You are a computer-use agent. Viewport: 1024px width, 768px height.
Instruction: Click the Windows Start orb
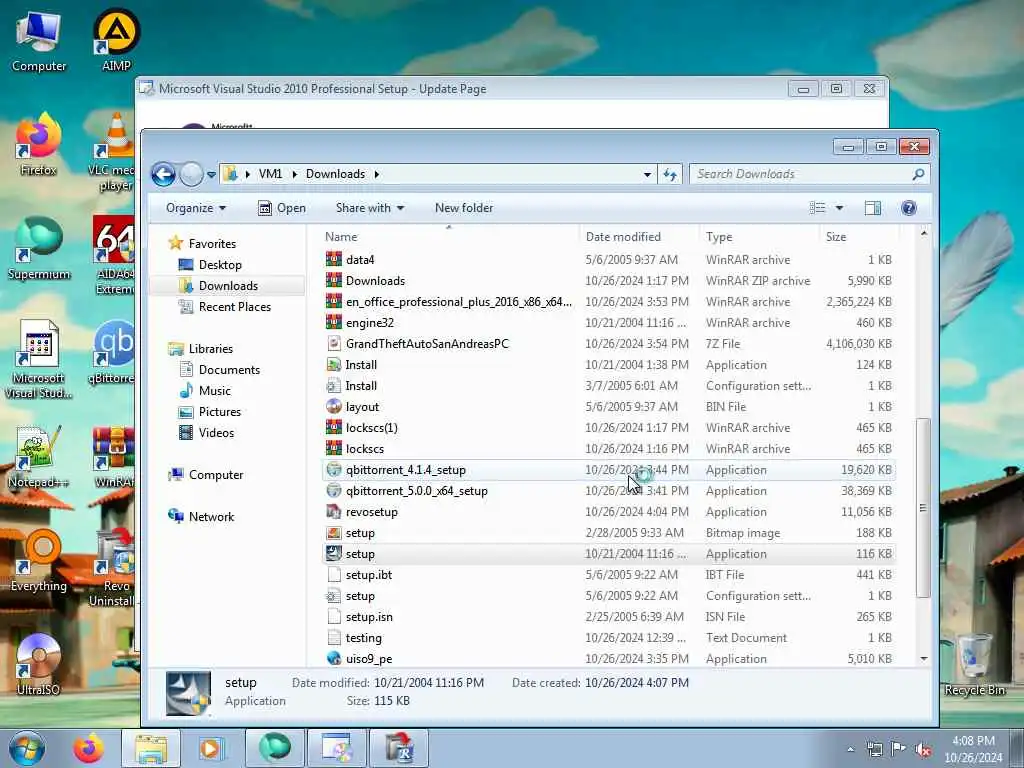tap(27, 748)
